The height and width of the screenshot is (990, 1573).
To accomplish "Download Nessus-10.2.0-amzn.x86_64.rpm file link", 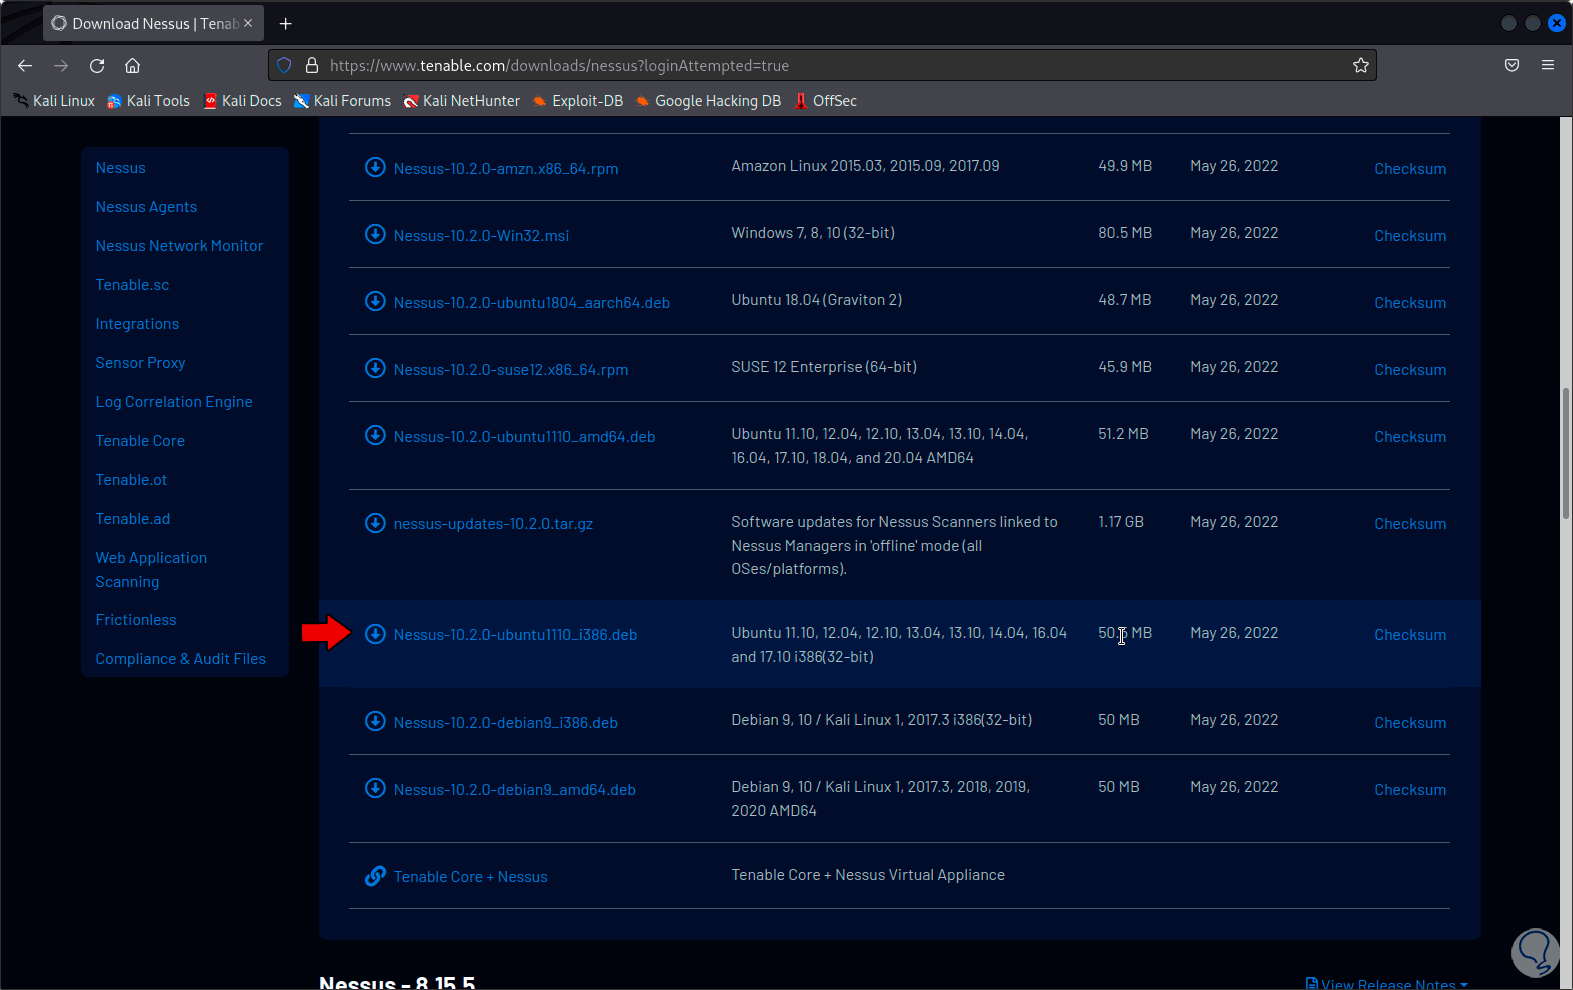I will point(506,169).
